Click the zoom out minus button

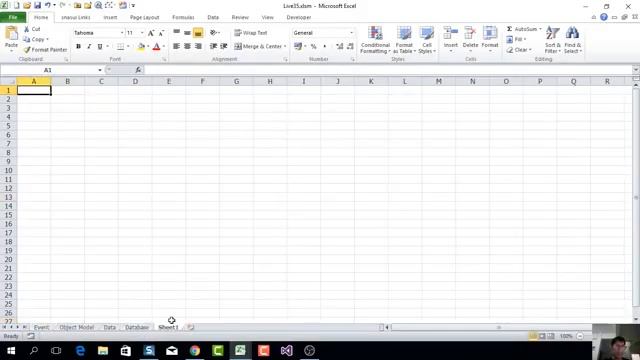click(580, 336)
